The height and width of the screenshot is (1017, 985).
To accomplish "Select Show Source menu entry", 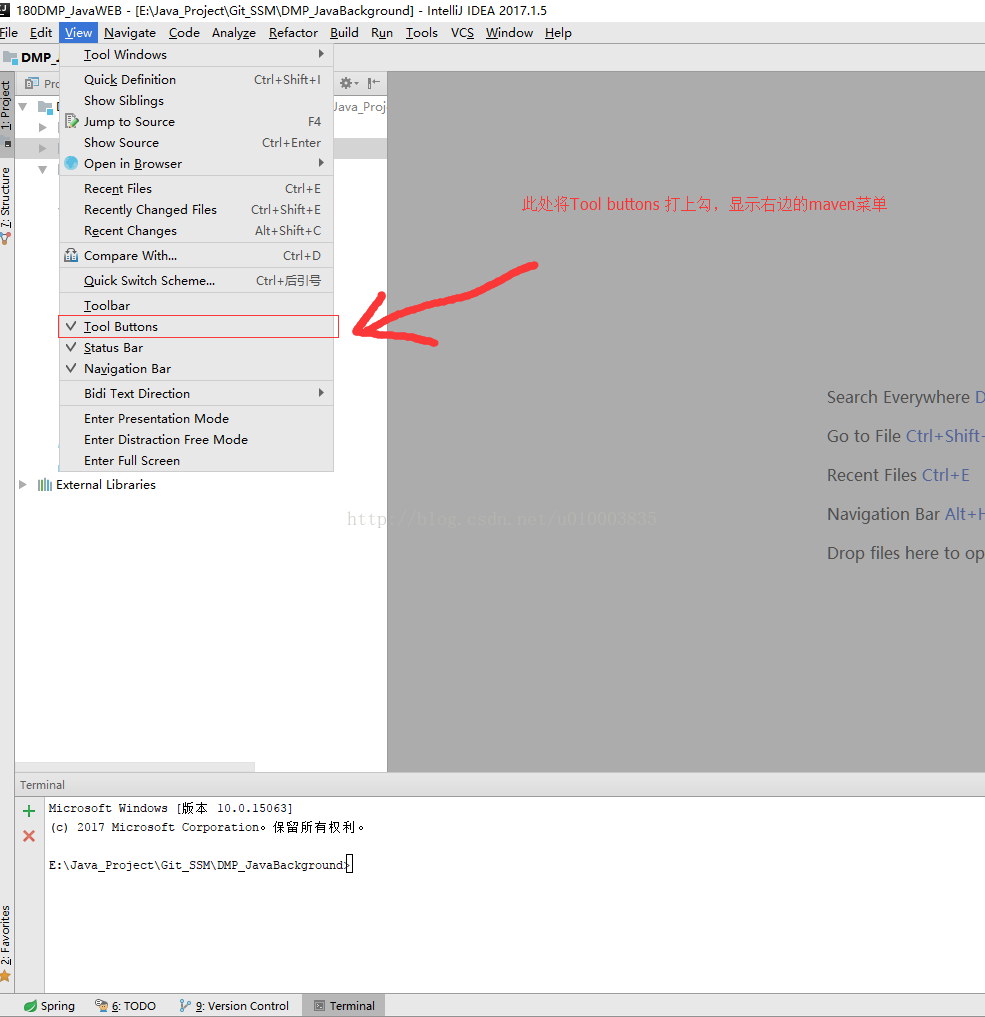I will tap(196, 143).
